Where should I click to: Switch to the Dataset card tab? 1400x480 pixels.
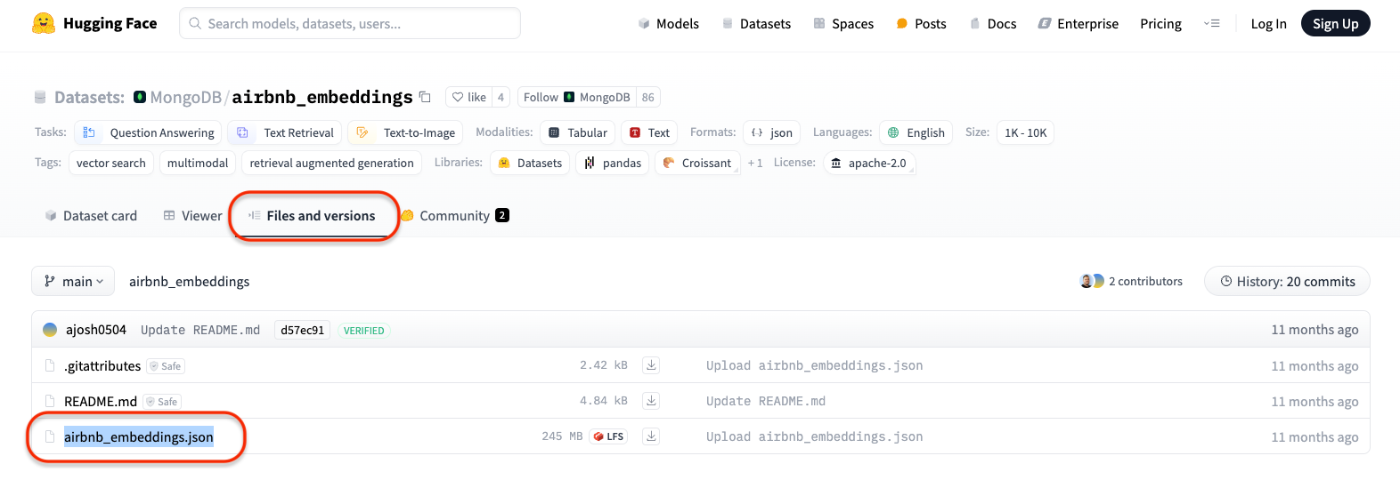[91, 216]
